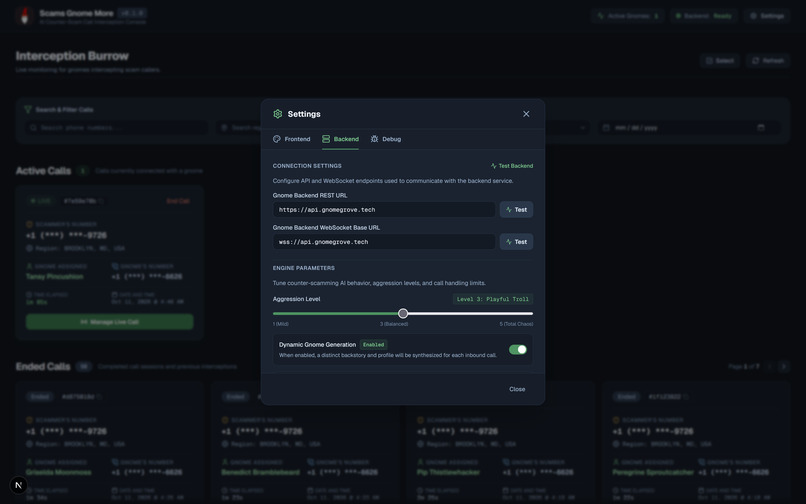The height and width of the screenshot is (504, 806).
Task: Click the WebSocket Base URL input field
Action: (384, 242)
